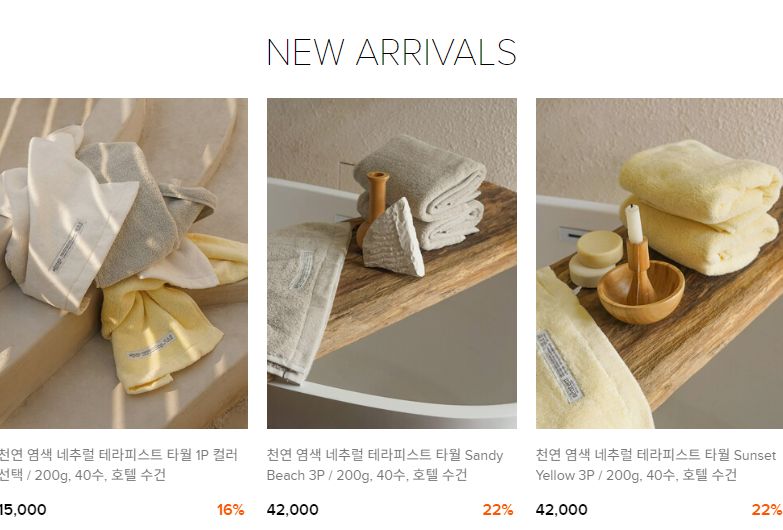The height and width of the screenshot is (530, 783).
Task: Click the folded gray towel stack on wood
Action: (420, 192)
